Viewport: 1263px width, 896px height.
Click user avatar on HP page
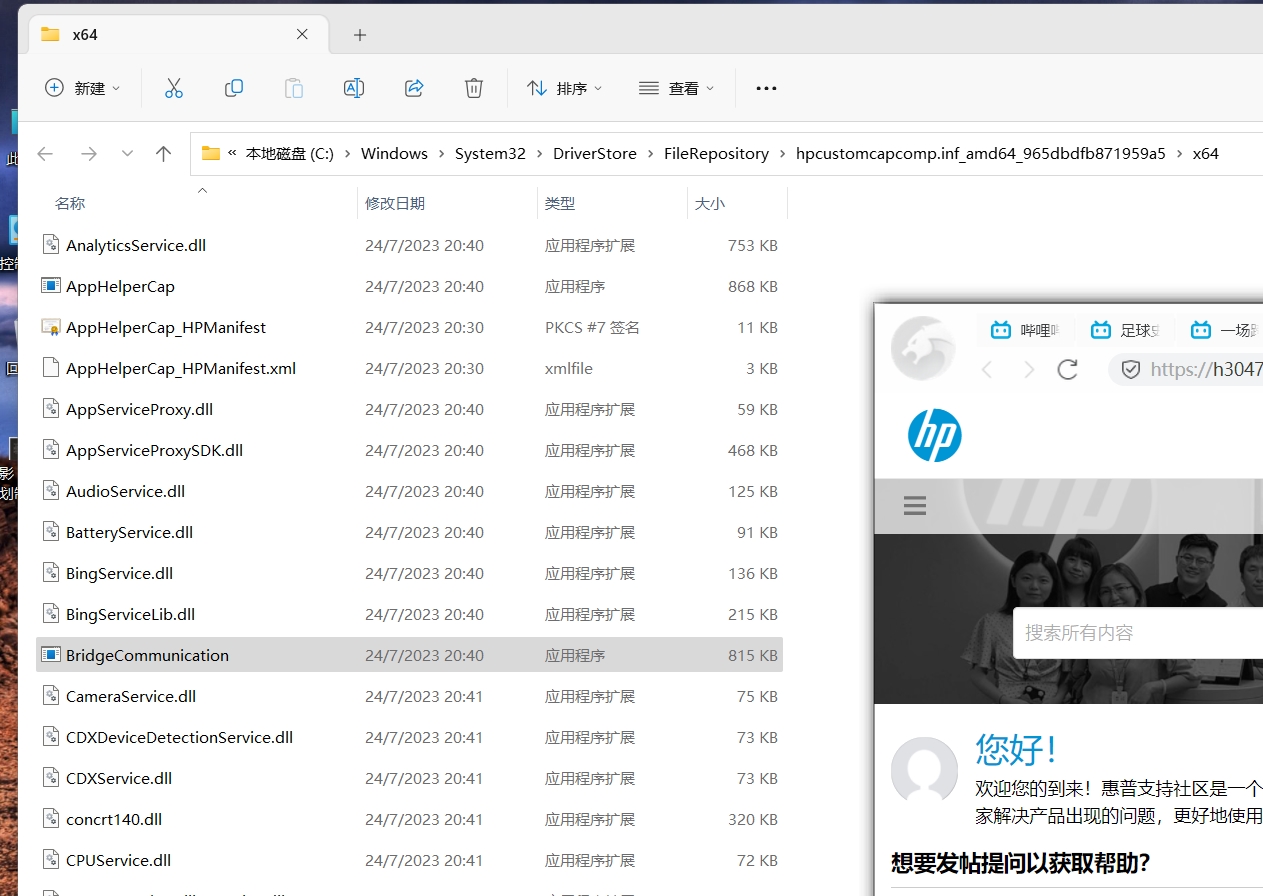(x=924, y=771)
